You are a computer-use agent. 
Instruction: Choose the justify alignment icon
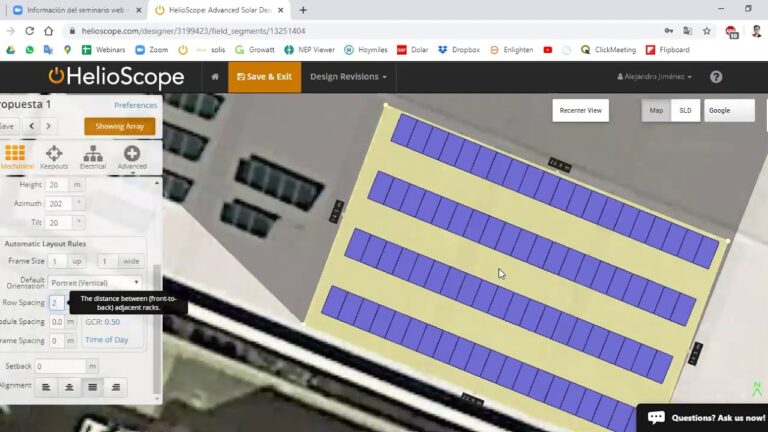[x=93, y=387]
